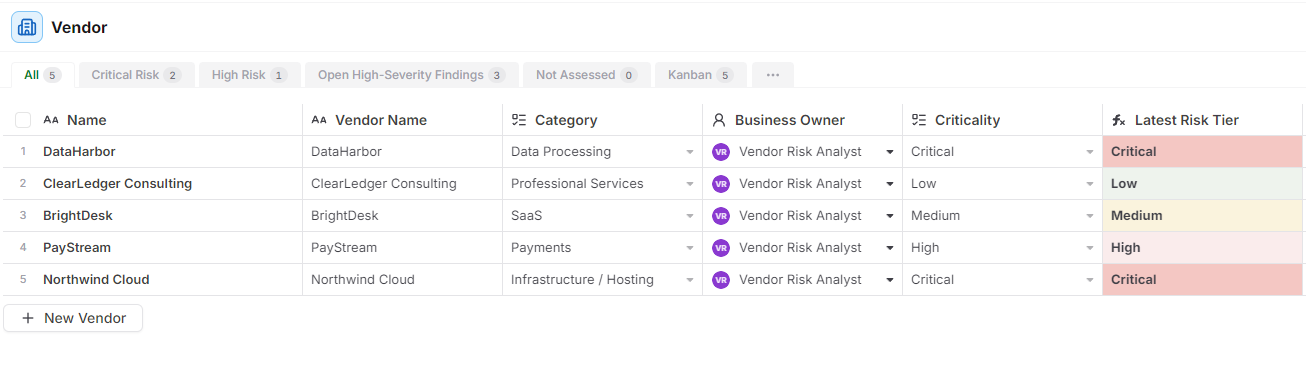Click the Criticality column header
Viewport: 1306px width, 376px height.
(1003, 120)
